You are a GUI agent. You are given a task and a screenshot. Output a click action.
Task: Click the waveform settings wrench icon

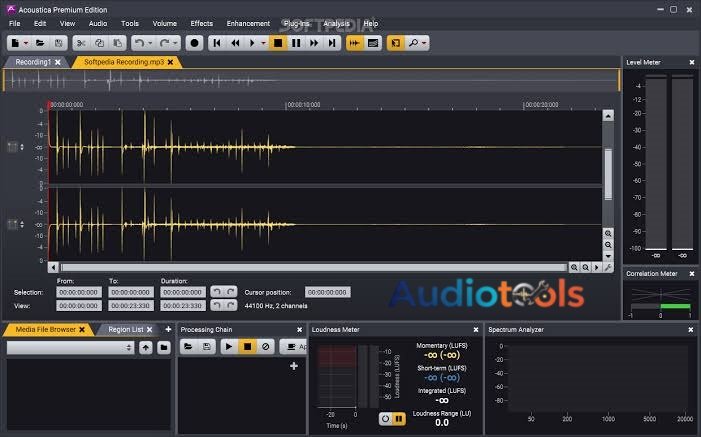[608, 267]
